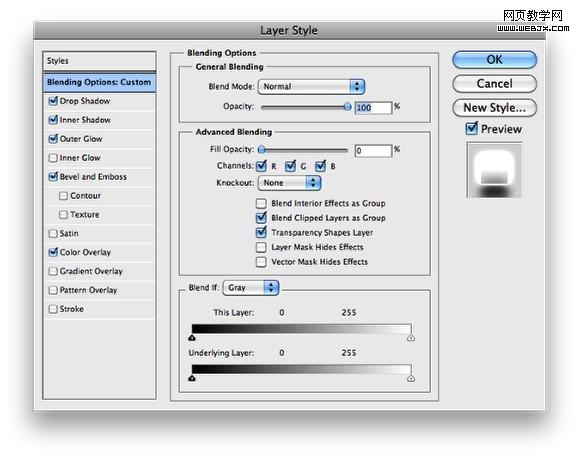Open Color Overlay settings by its label

tap(85, 252)
